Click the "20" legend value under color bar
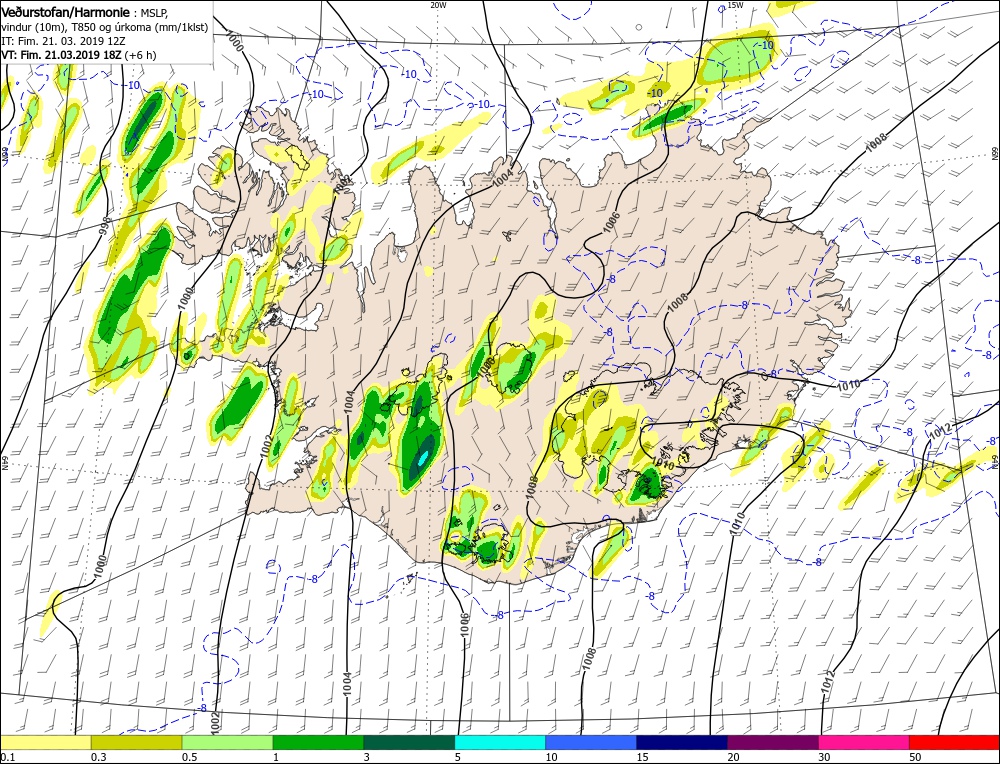 tap(733, 756)
